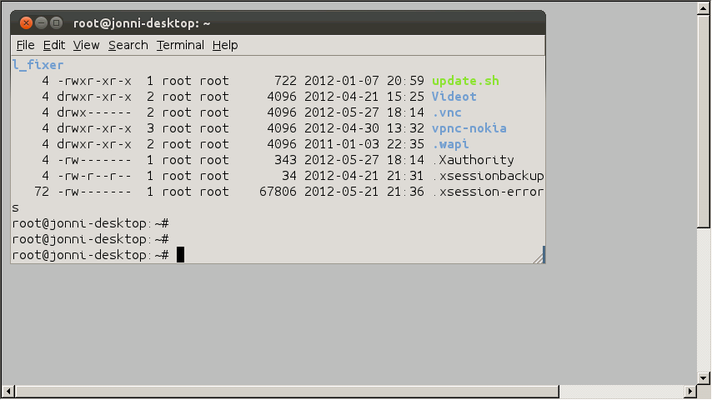
Task: Maximize the terminal window
Action: [56, 23]
